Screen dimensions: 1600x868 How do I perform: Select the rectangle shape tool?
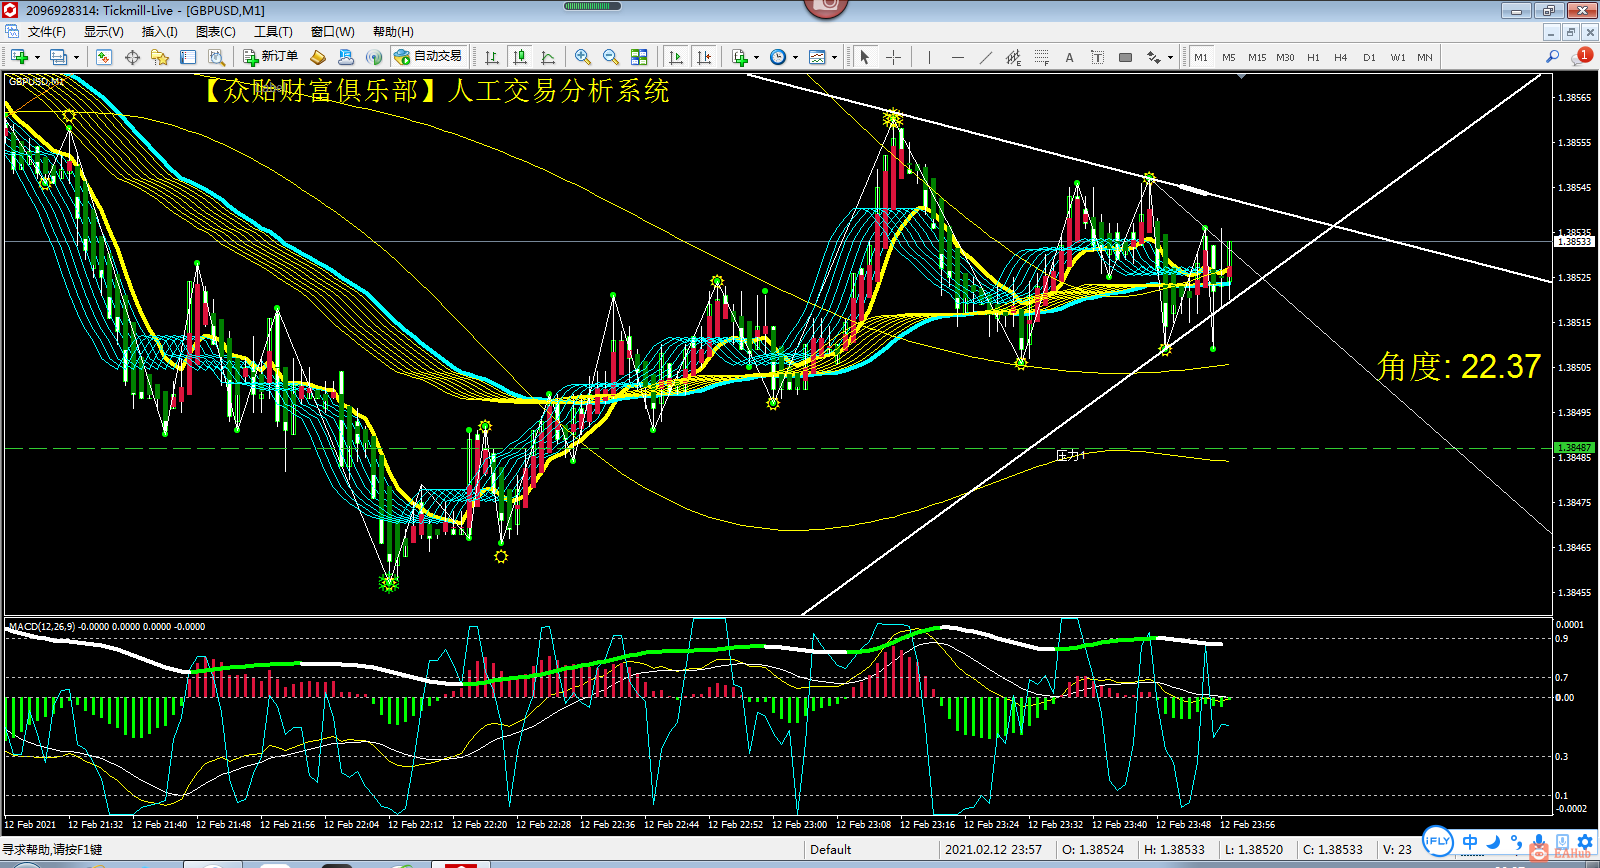click(1125, 57)
